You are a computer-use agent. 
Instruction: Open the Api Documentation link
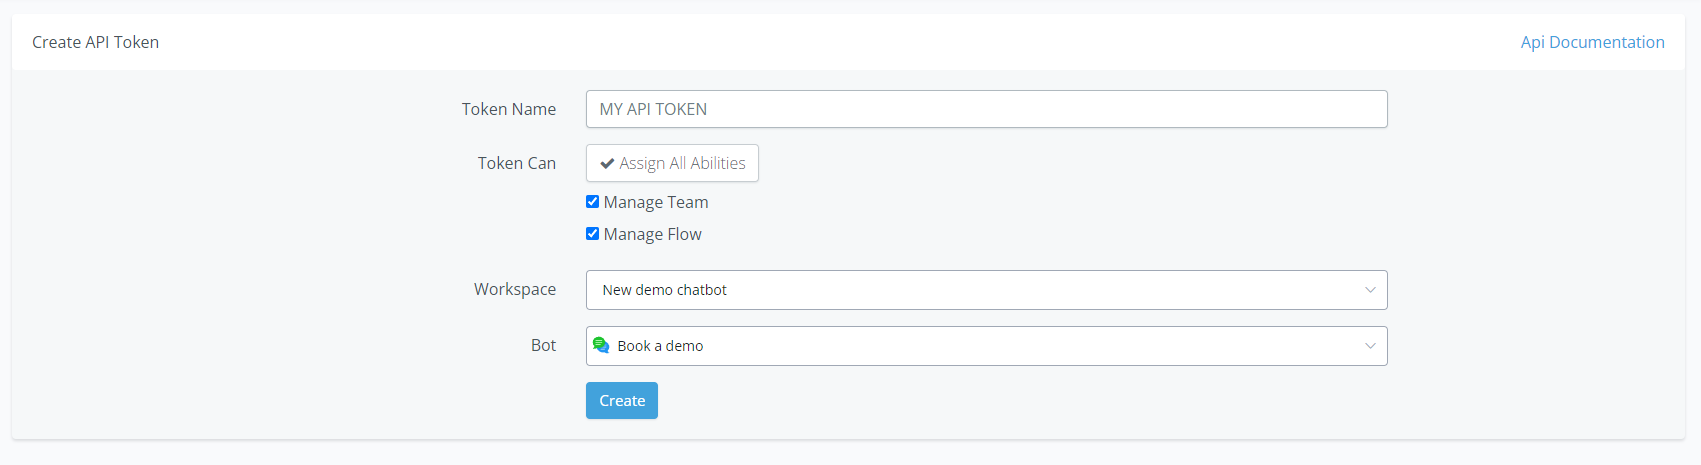pos(1592,42)
